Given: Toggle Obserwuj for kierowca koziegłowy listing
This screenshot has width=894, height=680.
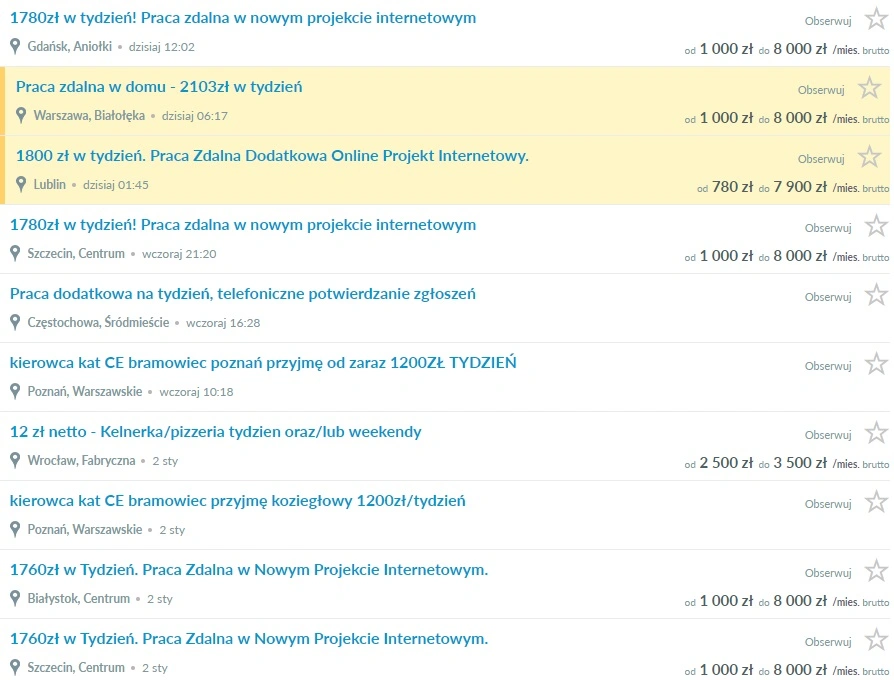Looking at the screenshot, I should 827,504.
